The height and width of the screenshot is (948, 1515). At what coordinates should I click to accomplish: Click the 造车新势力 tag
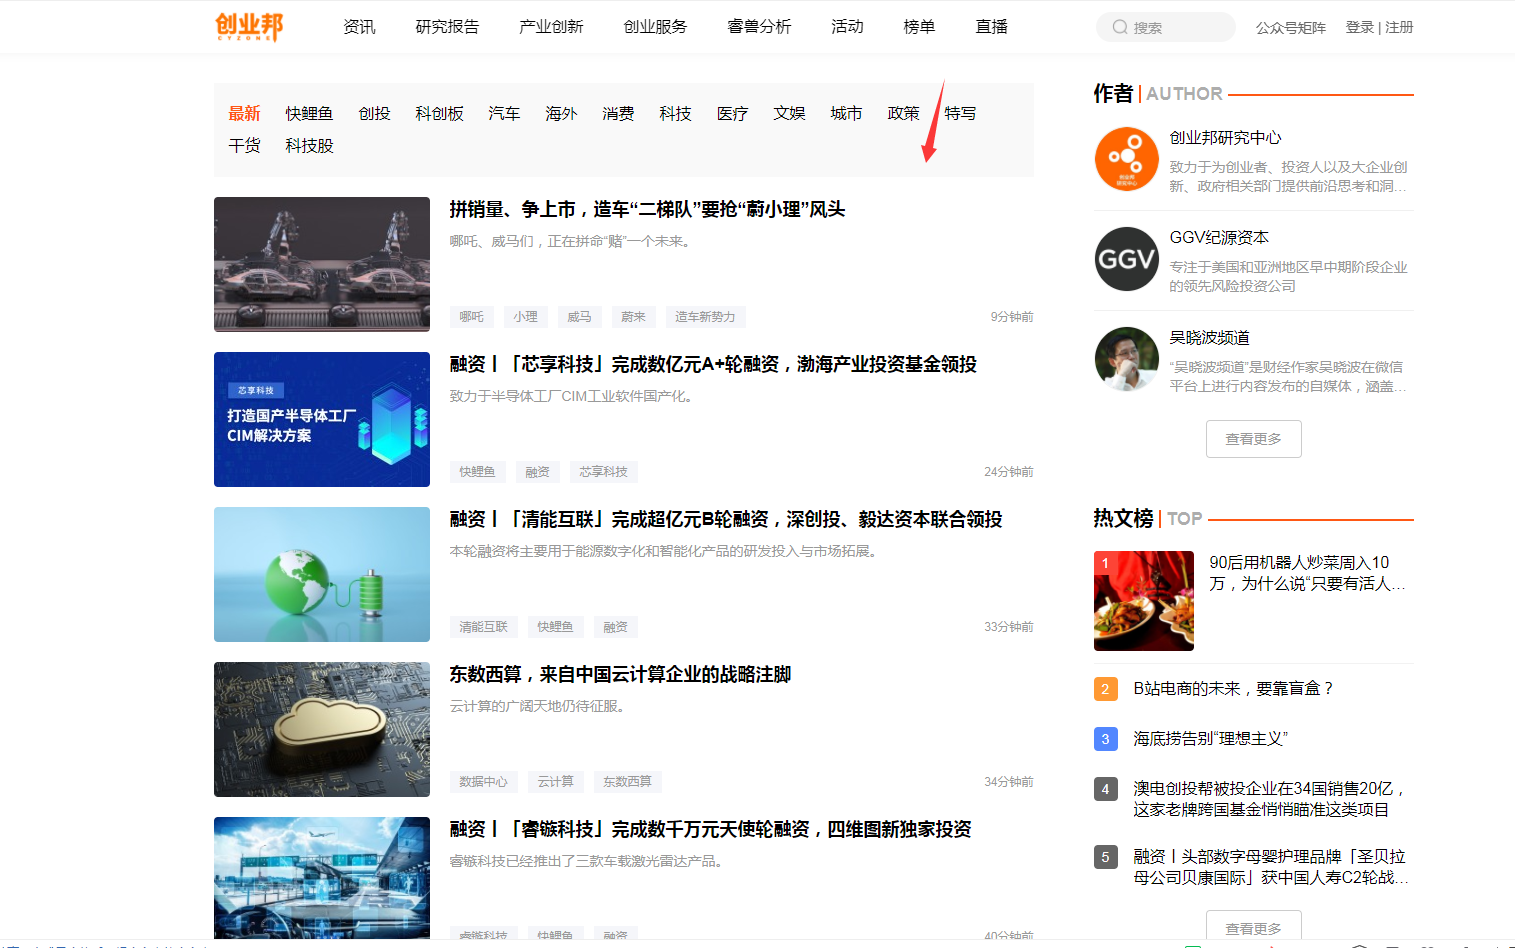705,317
